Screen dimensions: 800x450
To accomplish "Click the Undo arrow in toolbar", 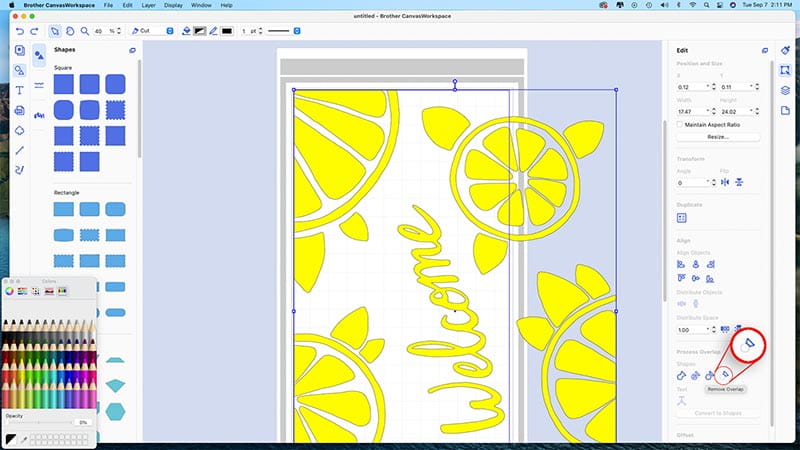I will point(20,31).
